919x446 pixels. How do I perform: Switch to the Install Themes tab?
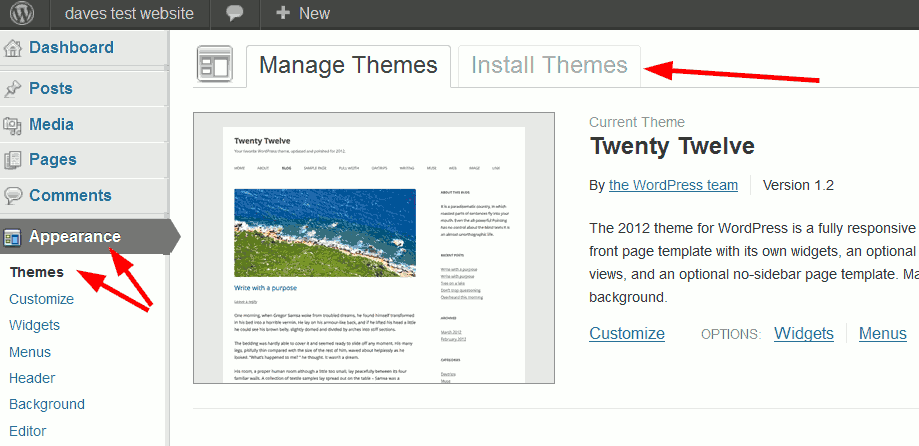click(x=549, y=65)
